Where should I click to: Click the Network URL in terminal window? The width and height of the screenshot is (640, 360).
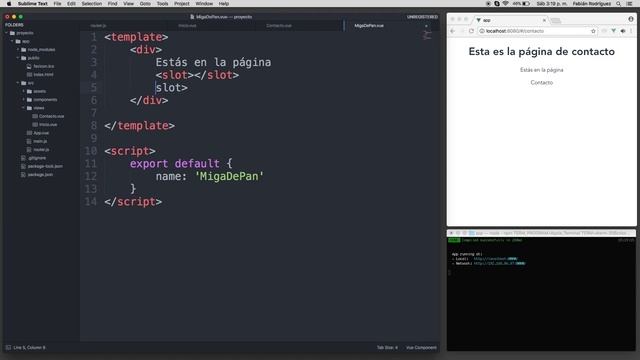[x=499, y=264]
